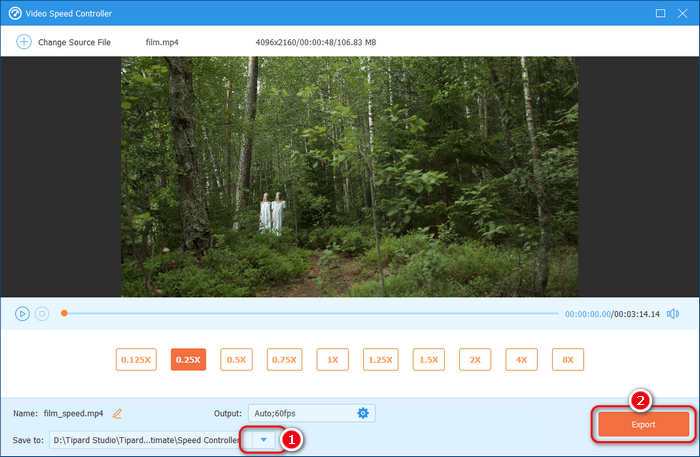Click the pencil icon to rename output
The height and width of the screenshot is (457, 700).
[117, 413]
